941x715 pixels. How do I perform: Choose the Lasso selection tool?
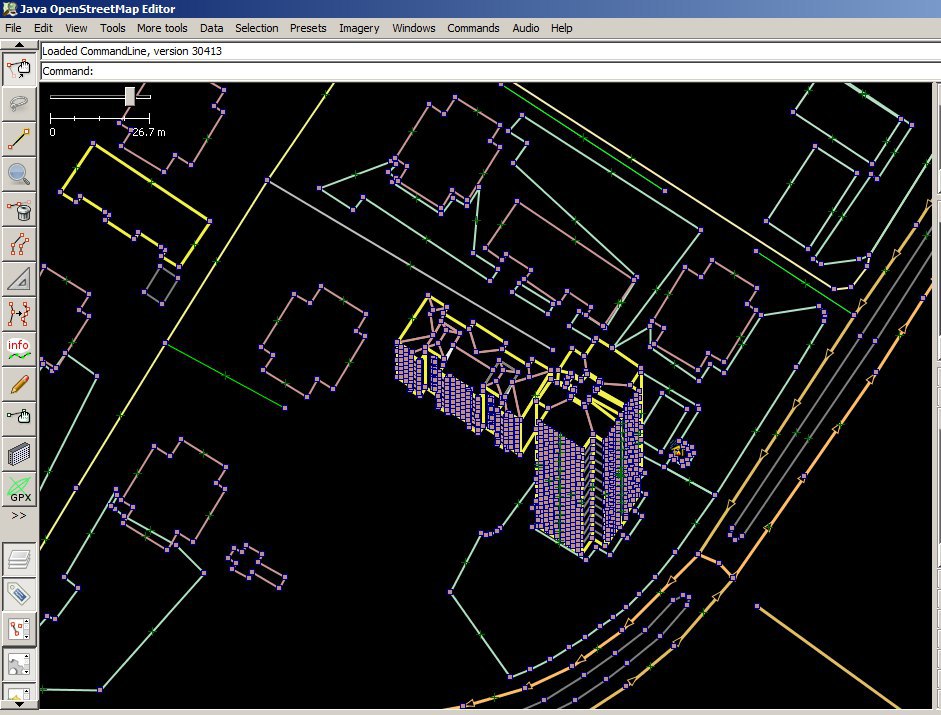pos(19,104)
